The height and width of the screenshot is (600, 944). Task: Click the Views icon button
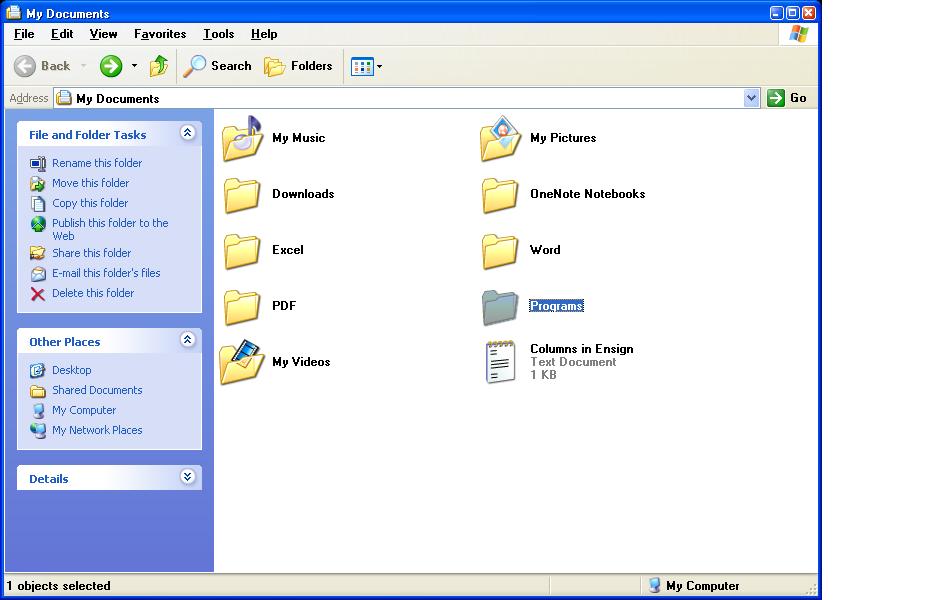click(362, 66)
